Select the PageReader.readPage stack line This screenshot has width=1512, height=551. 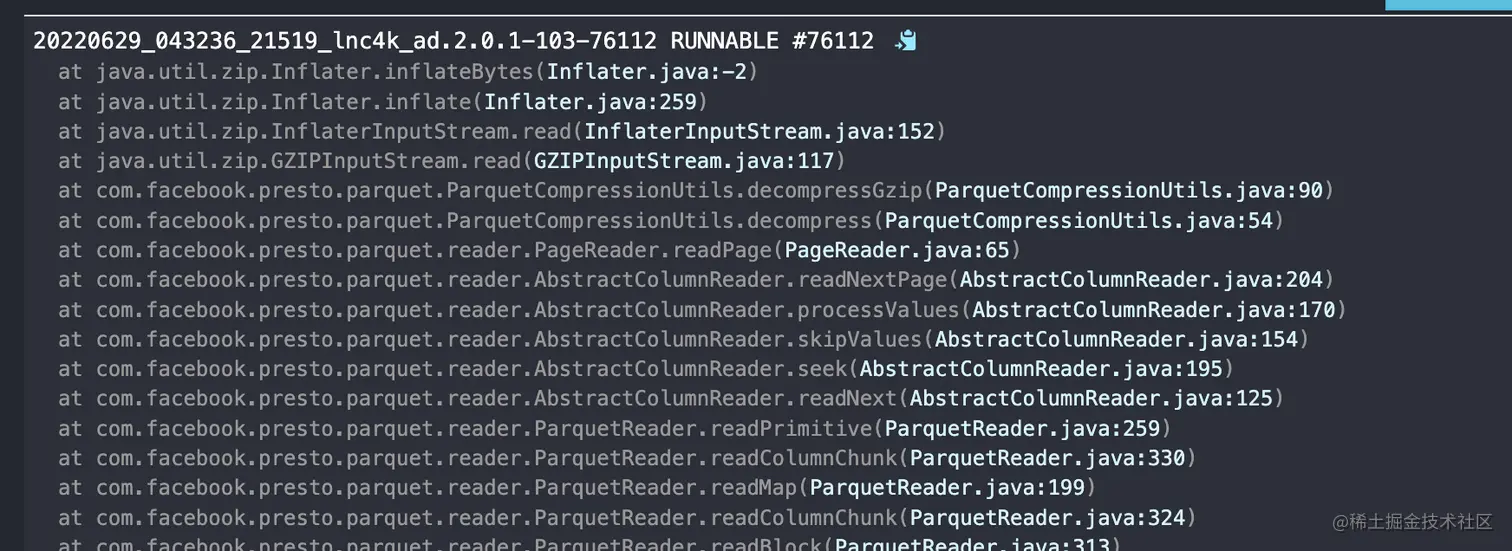pyautogui.click(x=540, y=250)
